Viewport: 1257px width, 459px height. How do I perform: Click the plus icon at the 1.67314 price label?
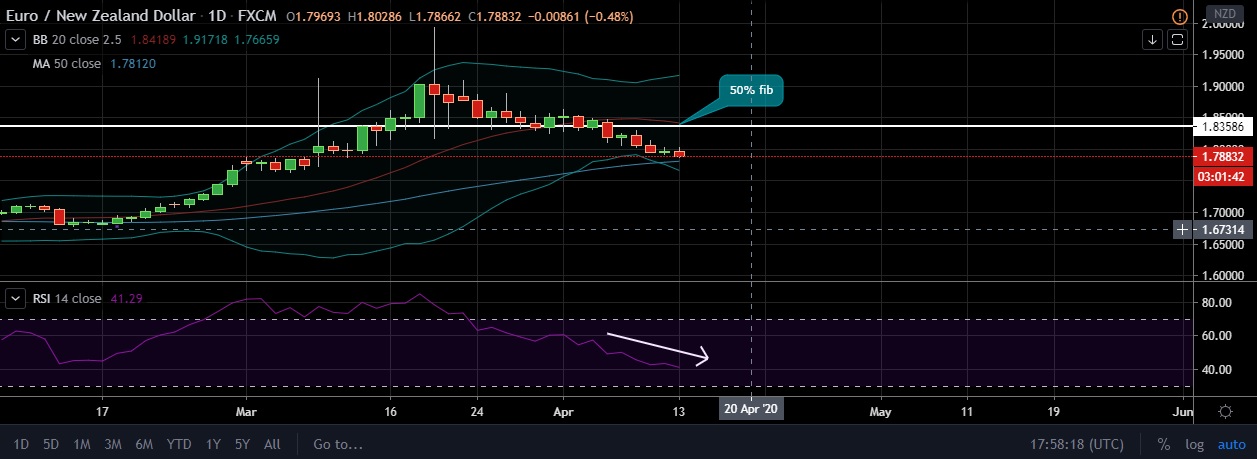(x=1183, y=230)
